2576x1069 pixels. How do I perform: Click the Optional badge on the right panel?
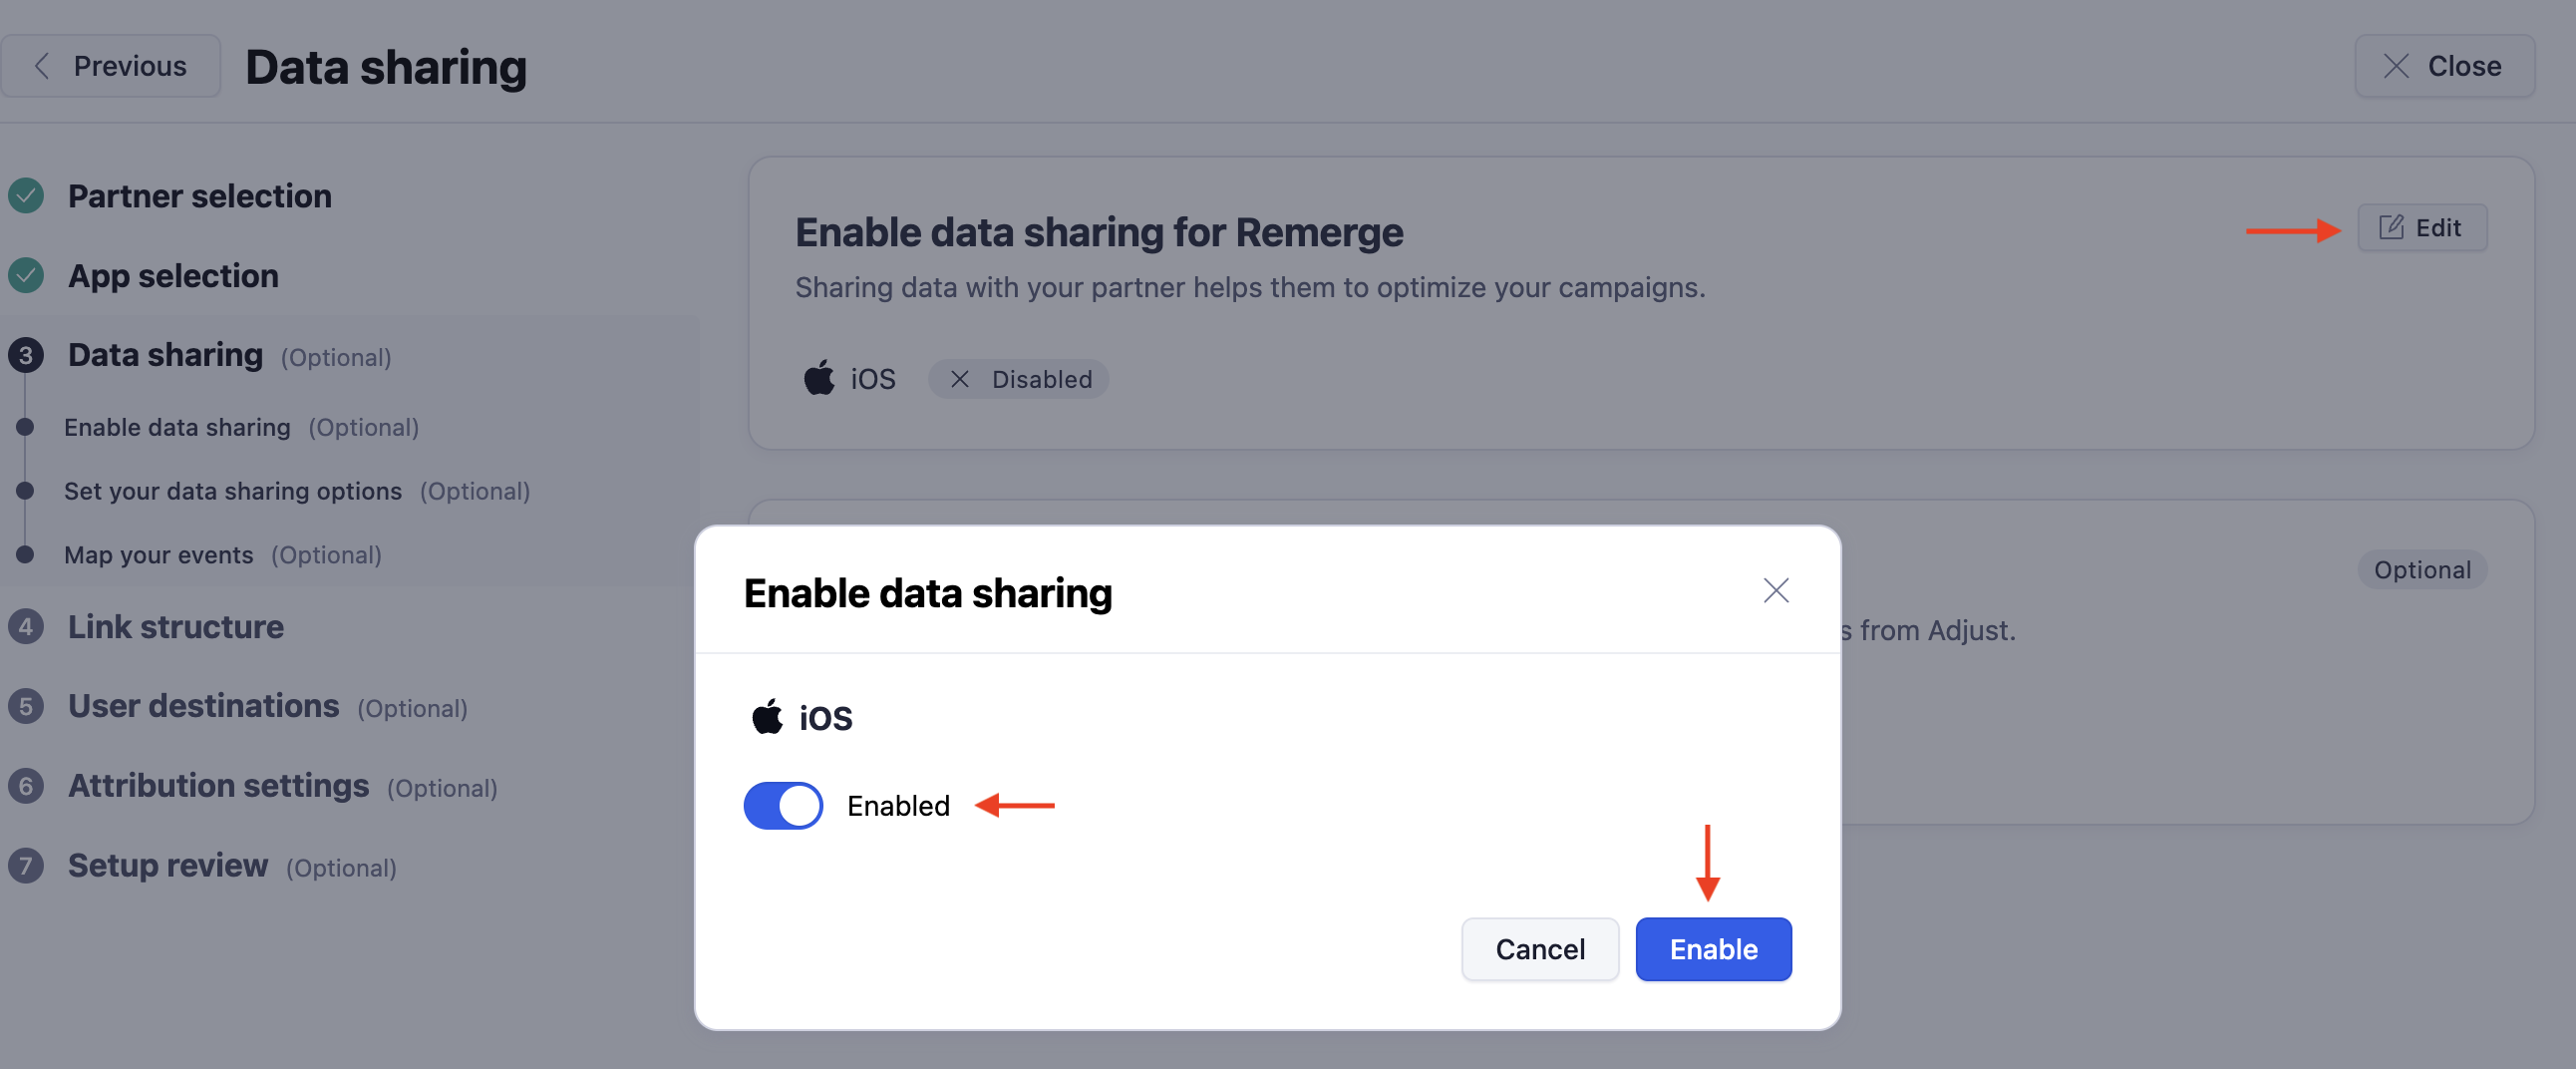[2422, 569]
